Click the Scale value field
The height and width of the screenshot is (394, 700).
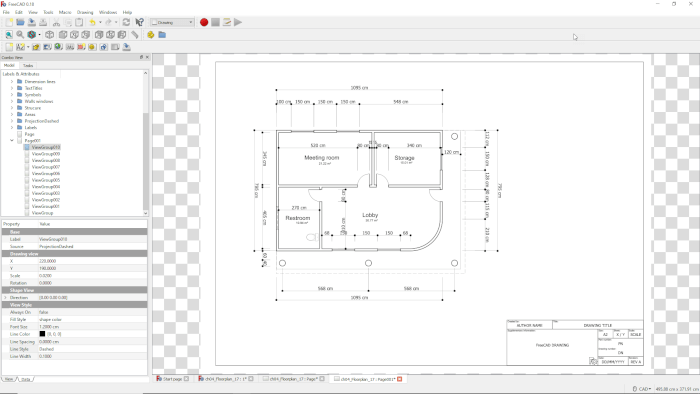pyautogui.click(x=92, y=276)
